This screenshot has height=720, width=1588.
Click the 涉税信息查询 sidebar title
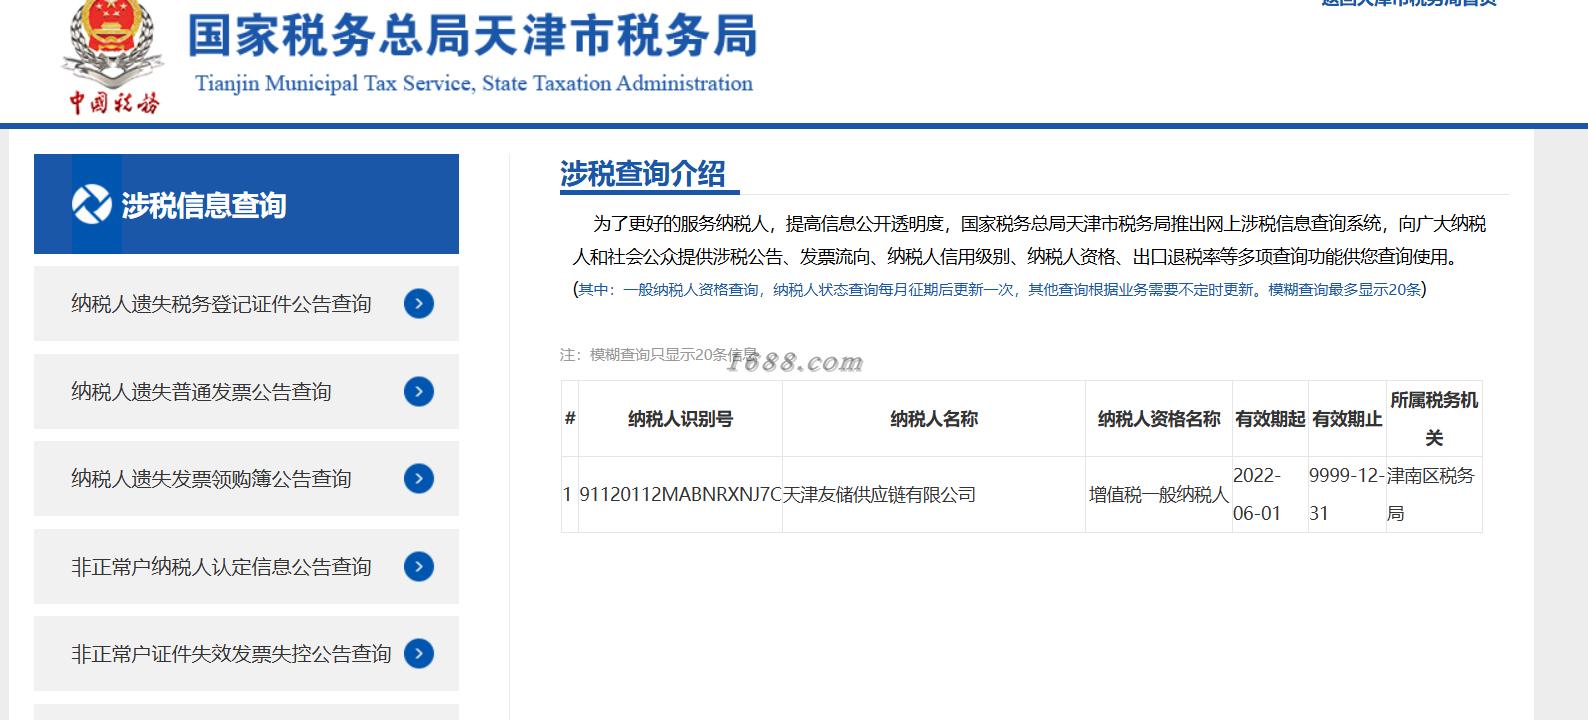[204, 205]
